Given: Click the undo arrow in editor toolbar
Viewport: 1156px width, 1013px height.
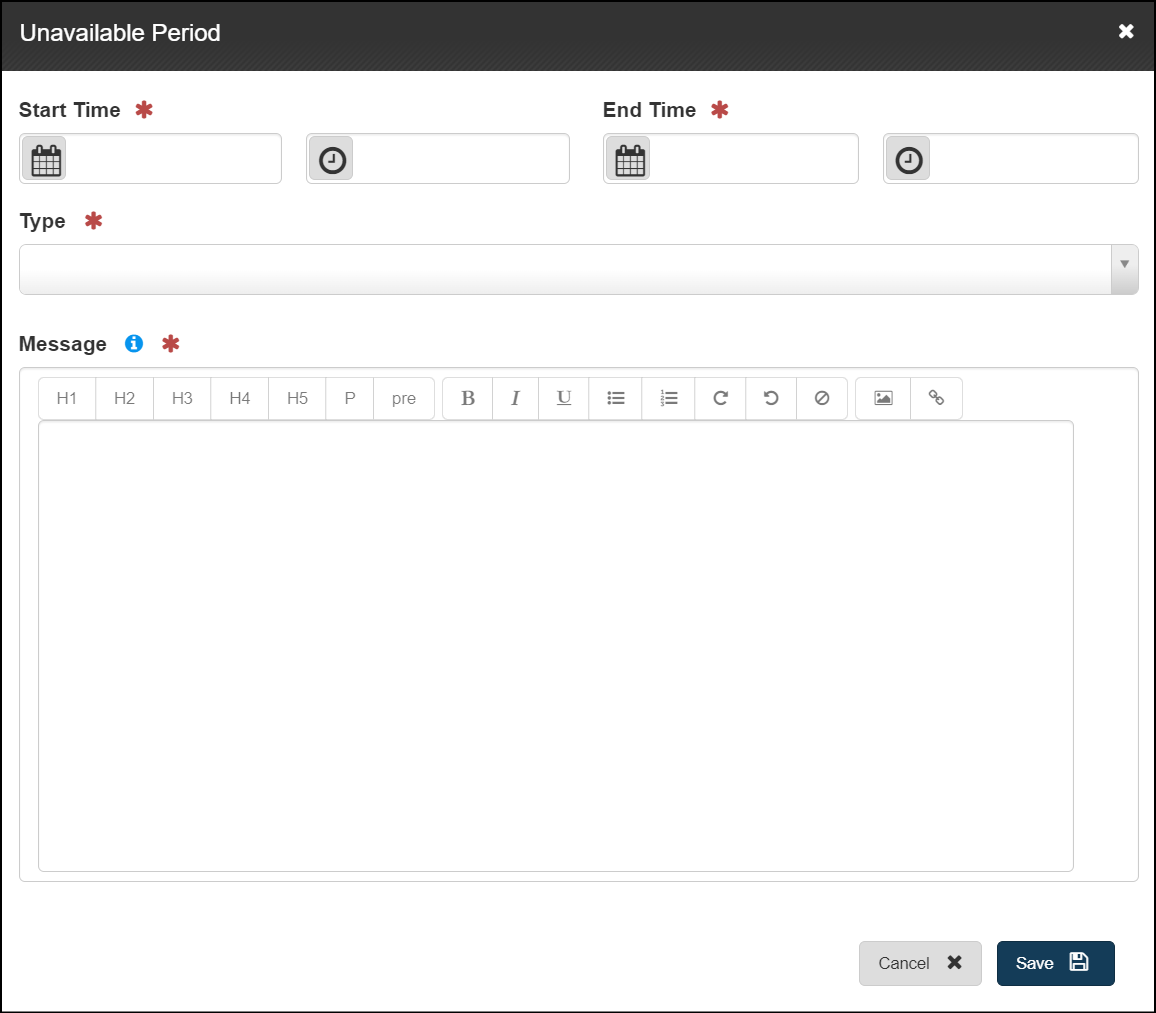Looking at the screenshot, I should (x=771, y=398).
